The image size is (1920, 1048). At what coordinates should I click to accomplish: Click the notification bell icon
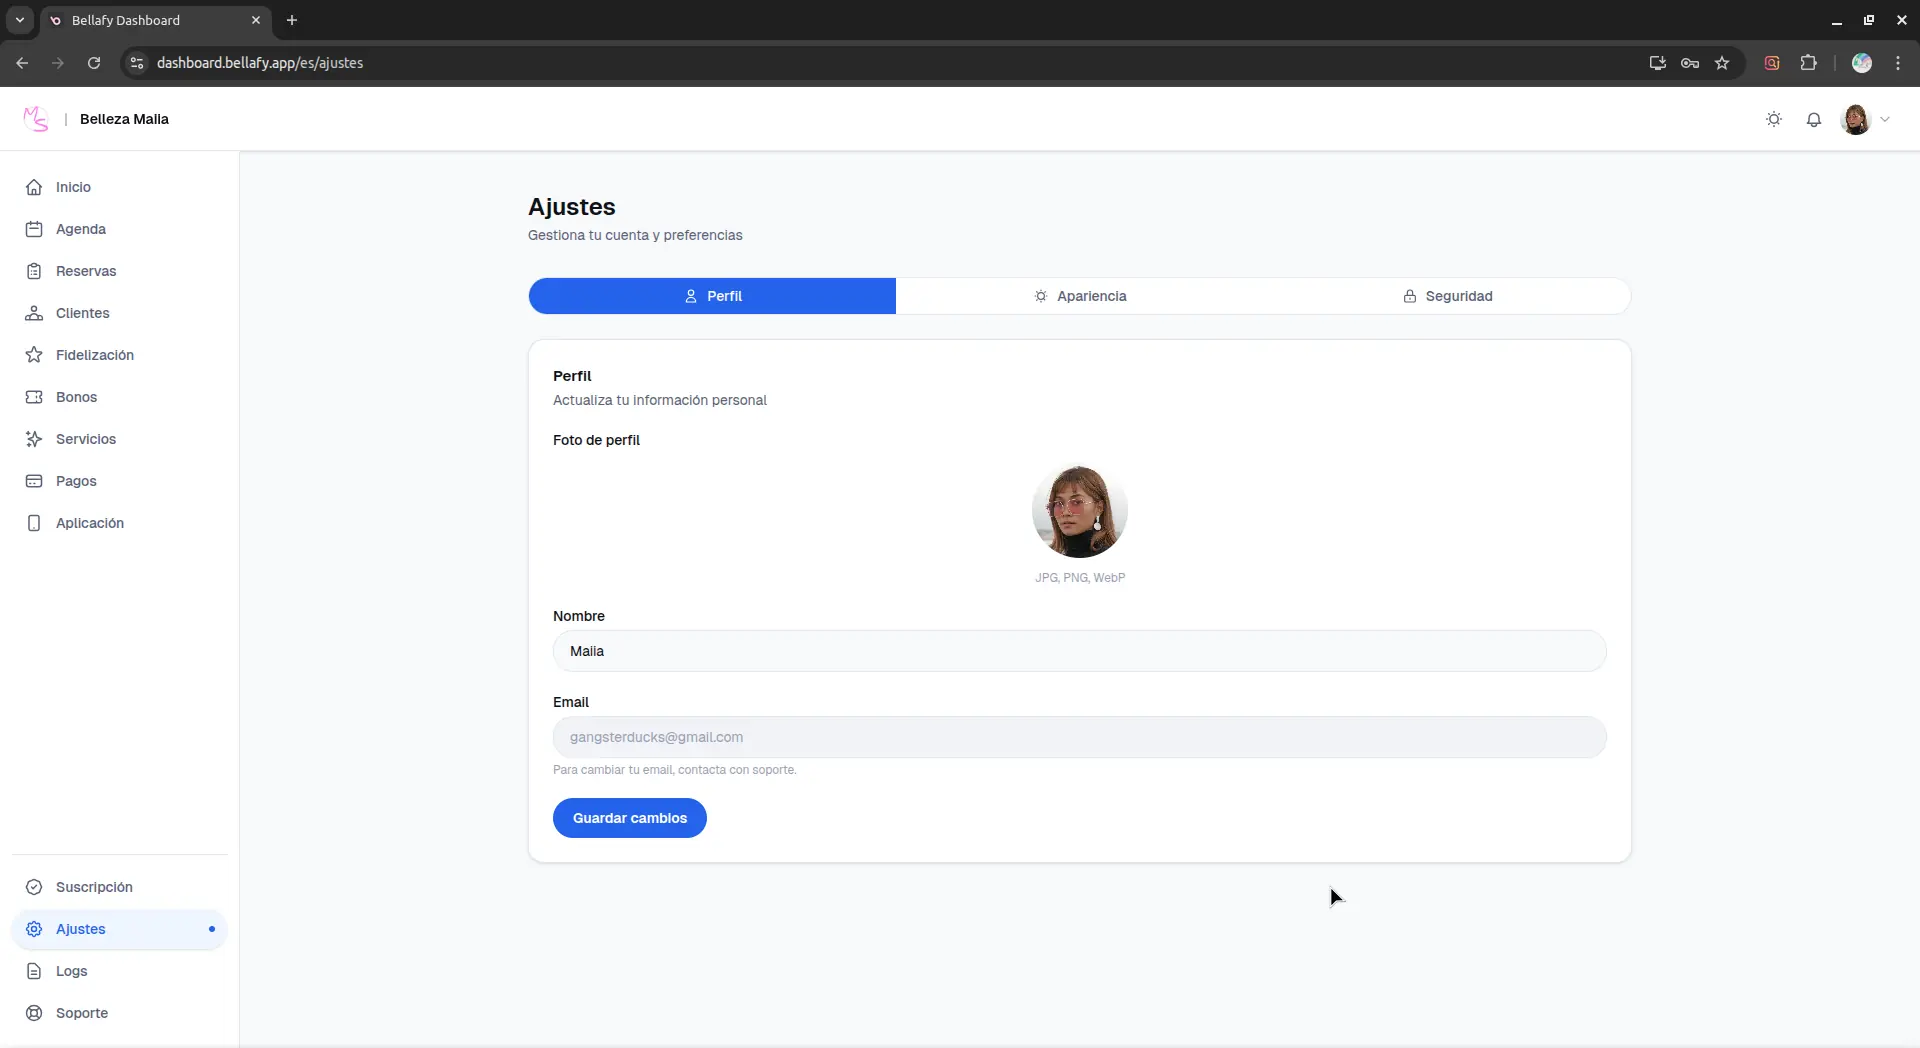point(1814,119)
